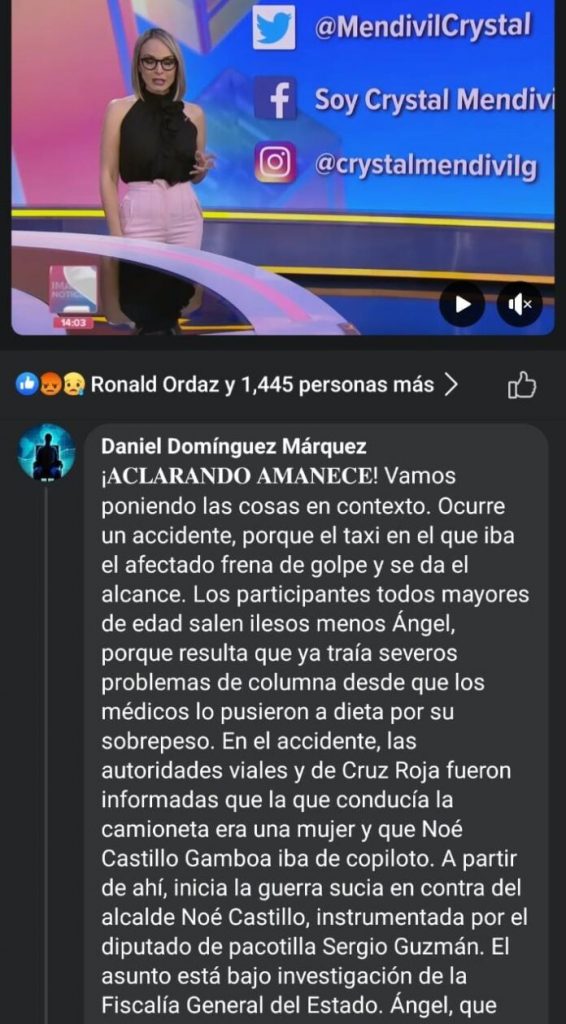Screen dimensions: 566x1024
Task: Click the Facebook logo in video
Action: coord(275,98)
